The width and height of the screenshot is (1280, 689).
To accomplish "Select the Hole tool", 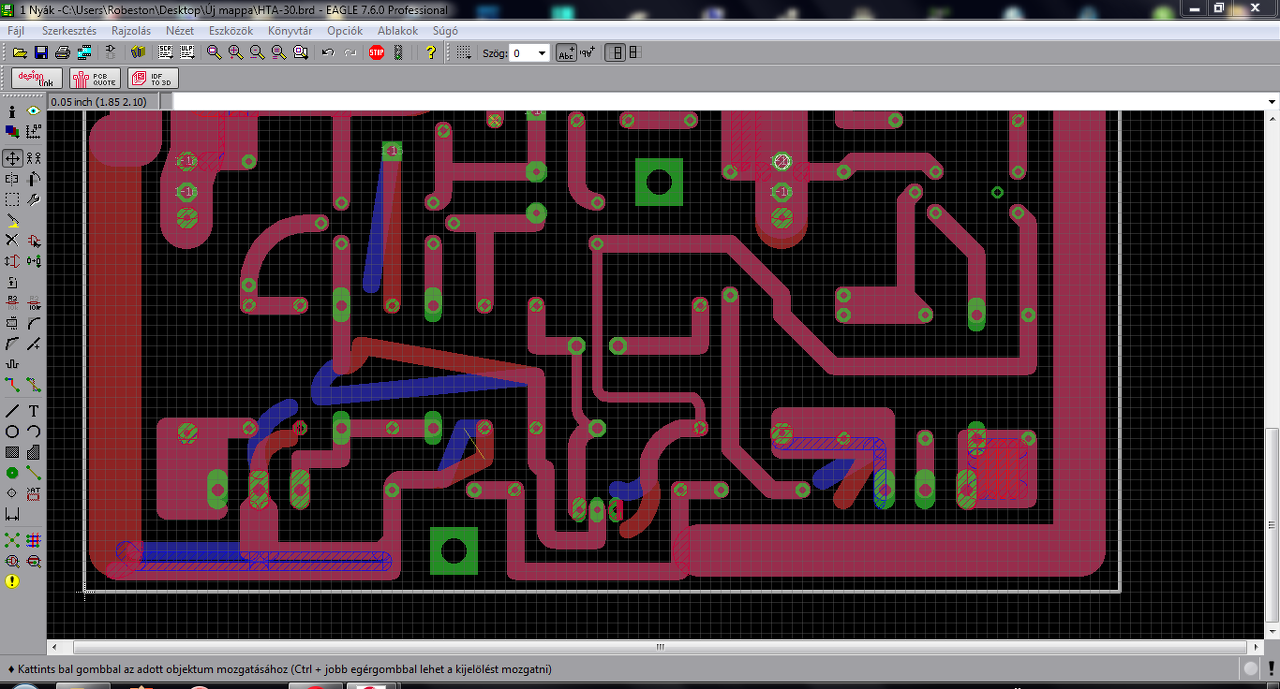I will coord(12,493).
